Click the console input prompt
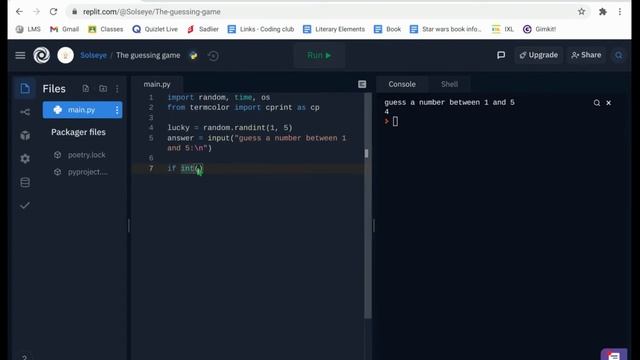 (395, 121)
